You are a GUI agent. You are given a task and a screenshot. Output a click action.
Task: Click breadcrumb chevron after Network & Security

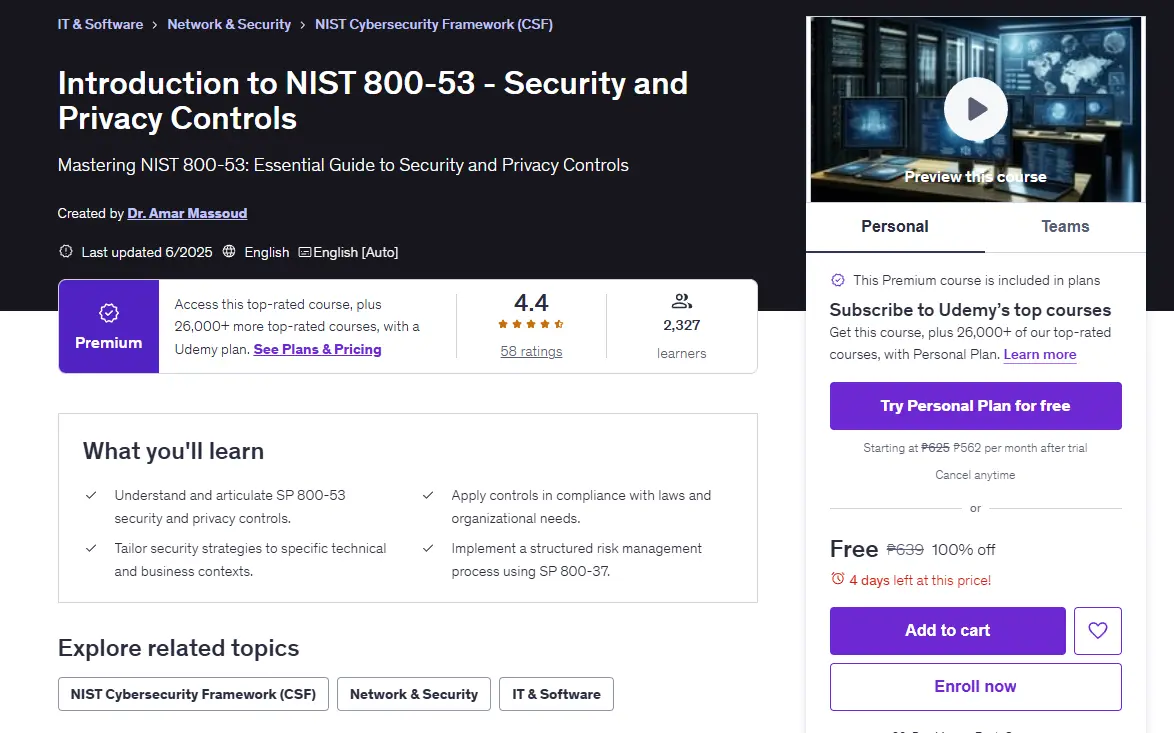302,25
